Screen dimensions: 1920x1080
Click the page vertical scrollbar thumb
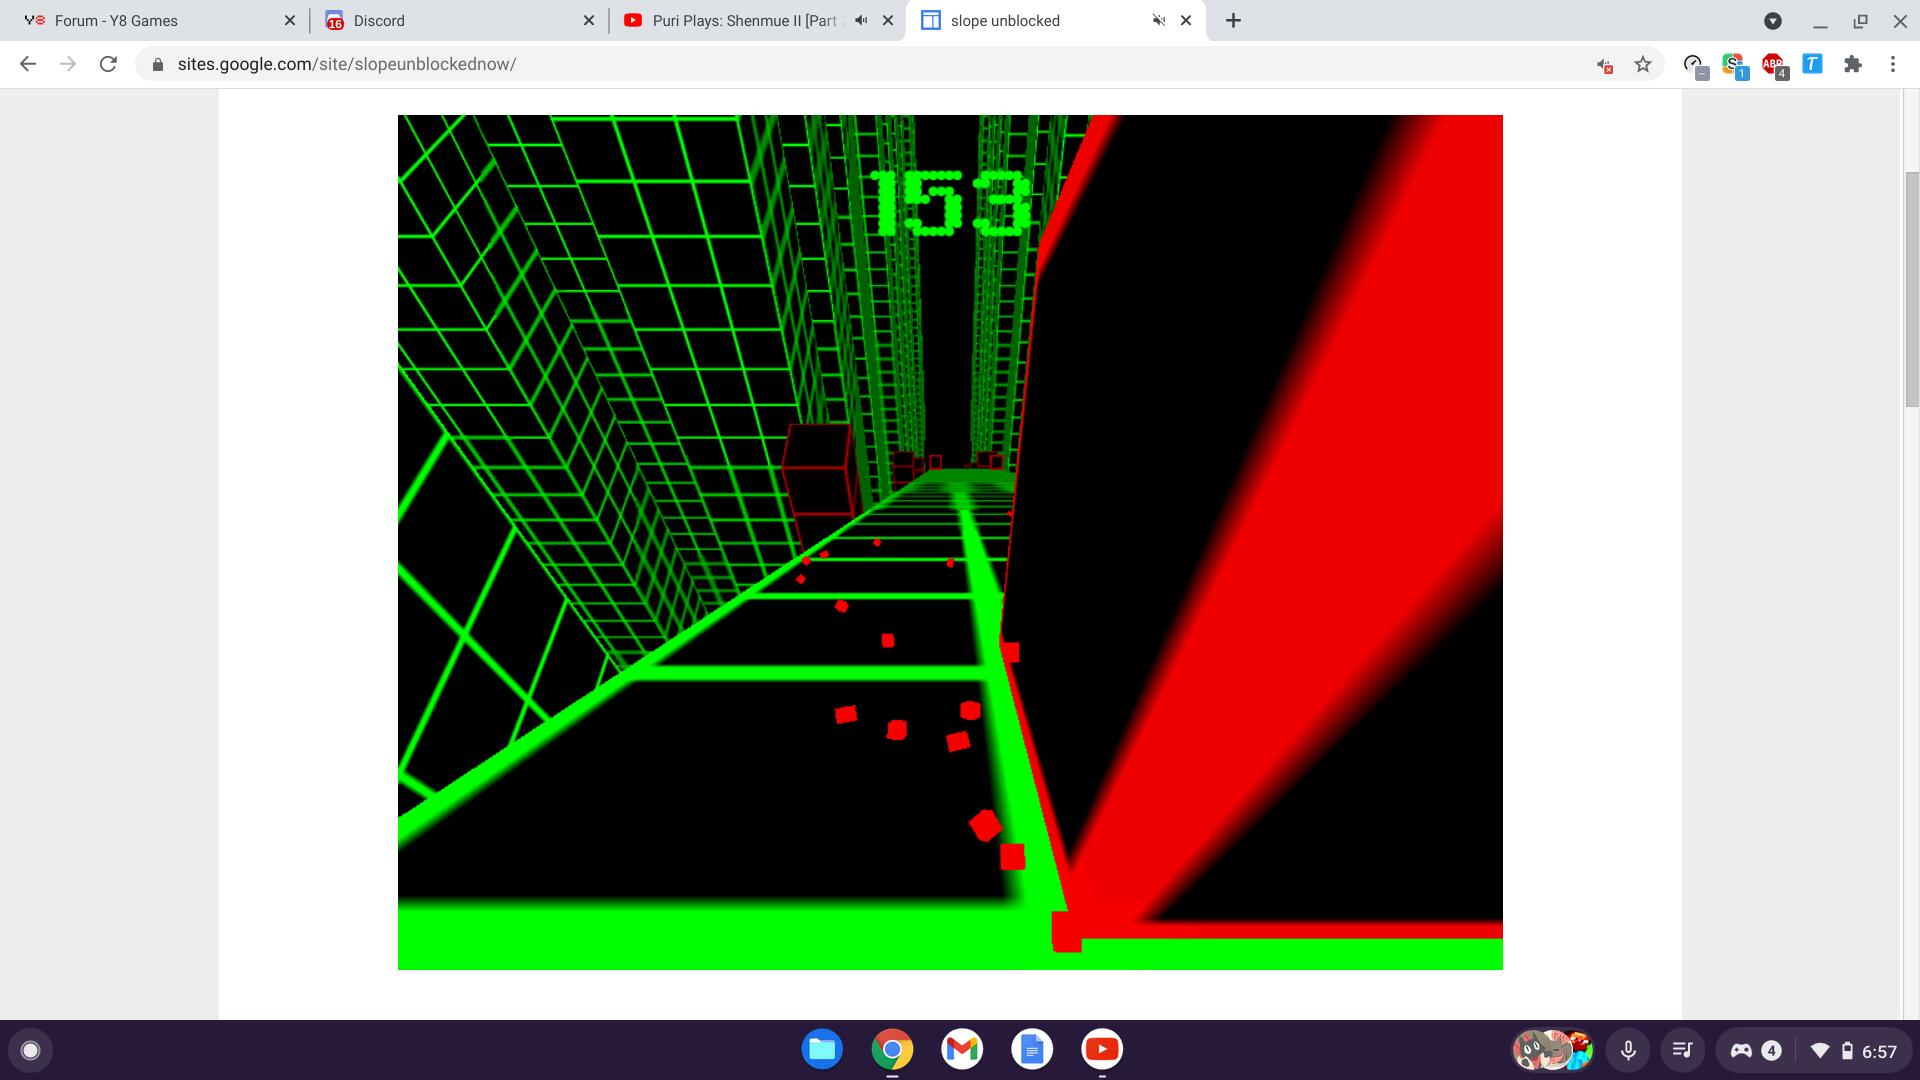point(1912,290)
